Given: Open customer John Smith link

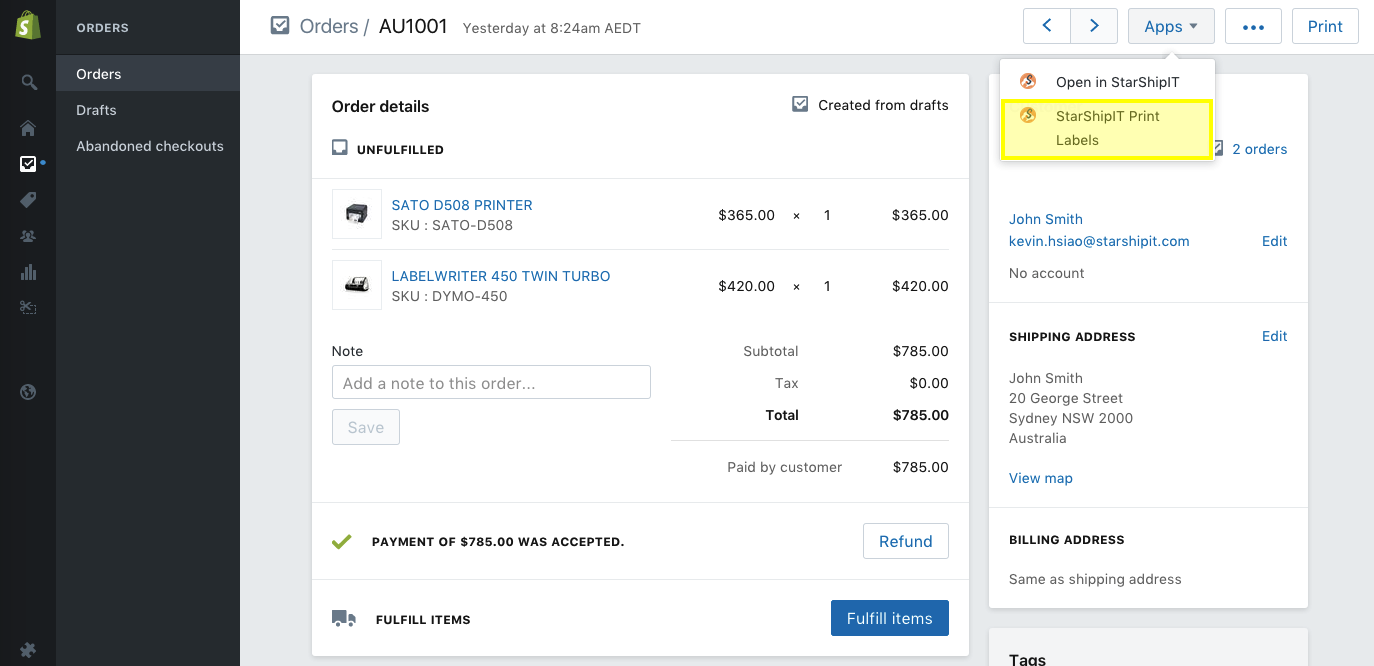Looking at the screenshot, I should [x=1045, y=219].
